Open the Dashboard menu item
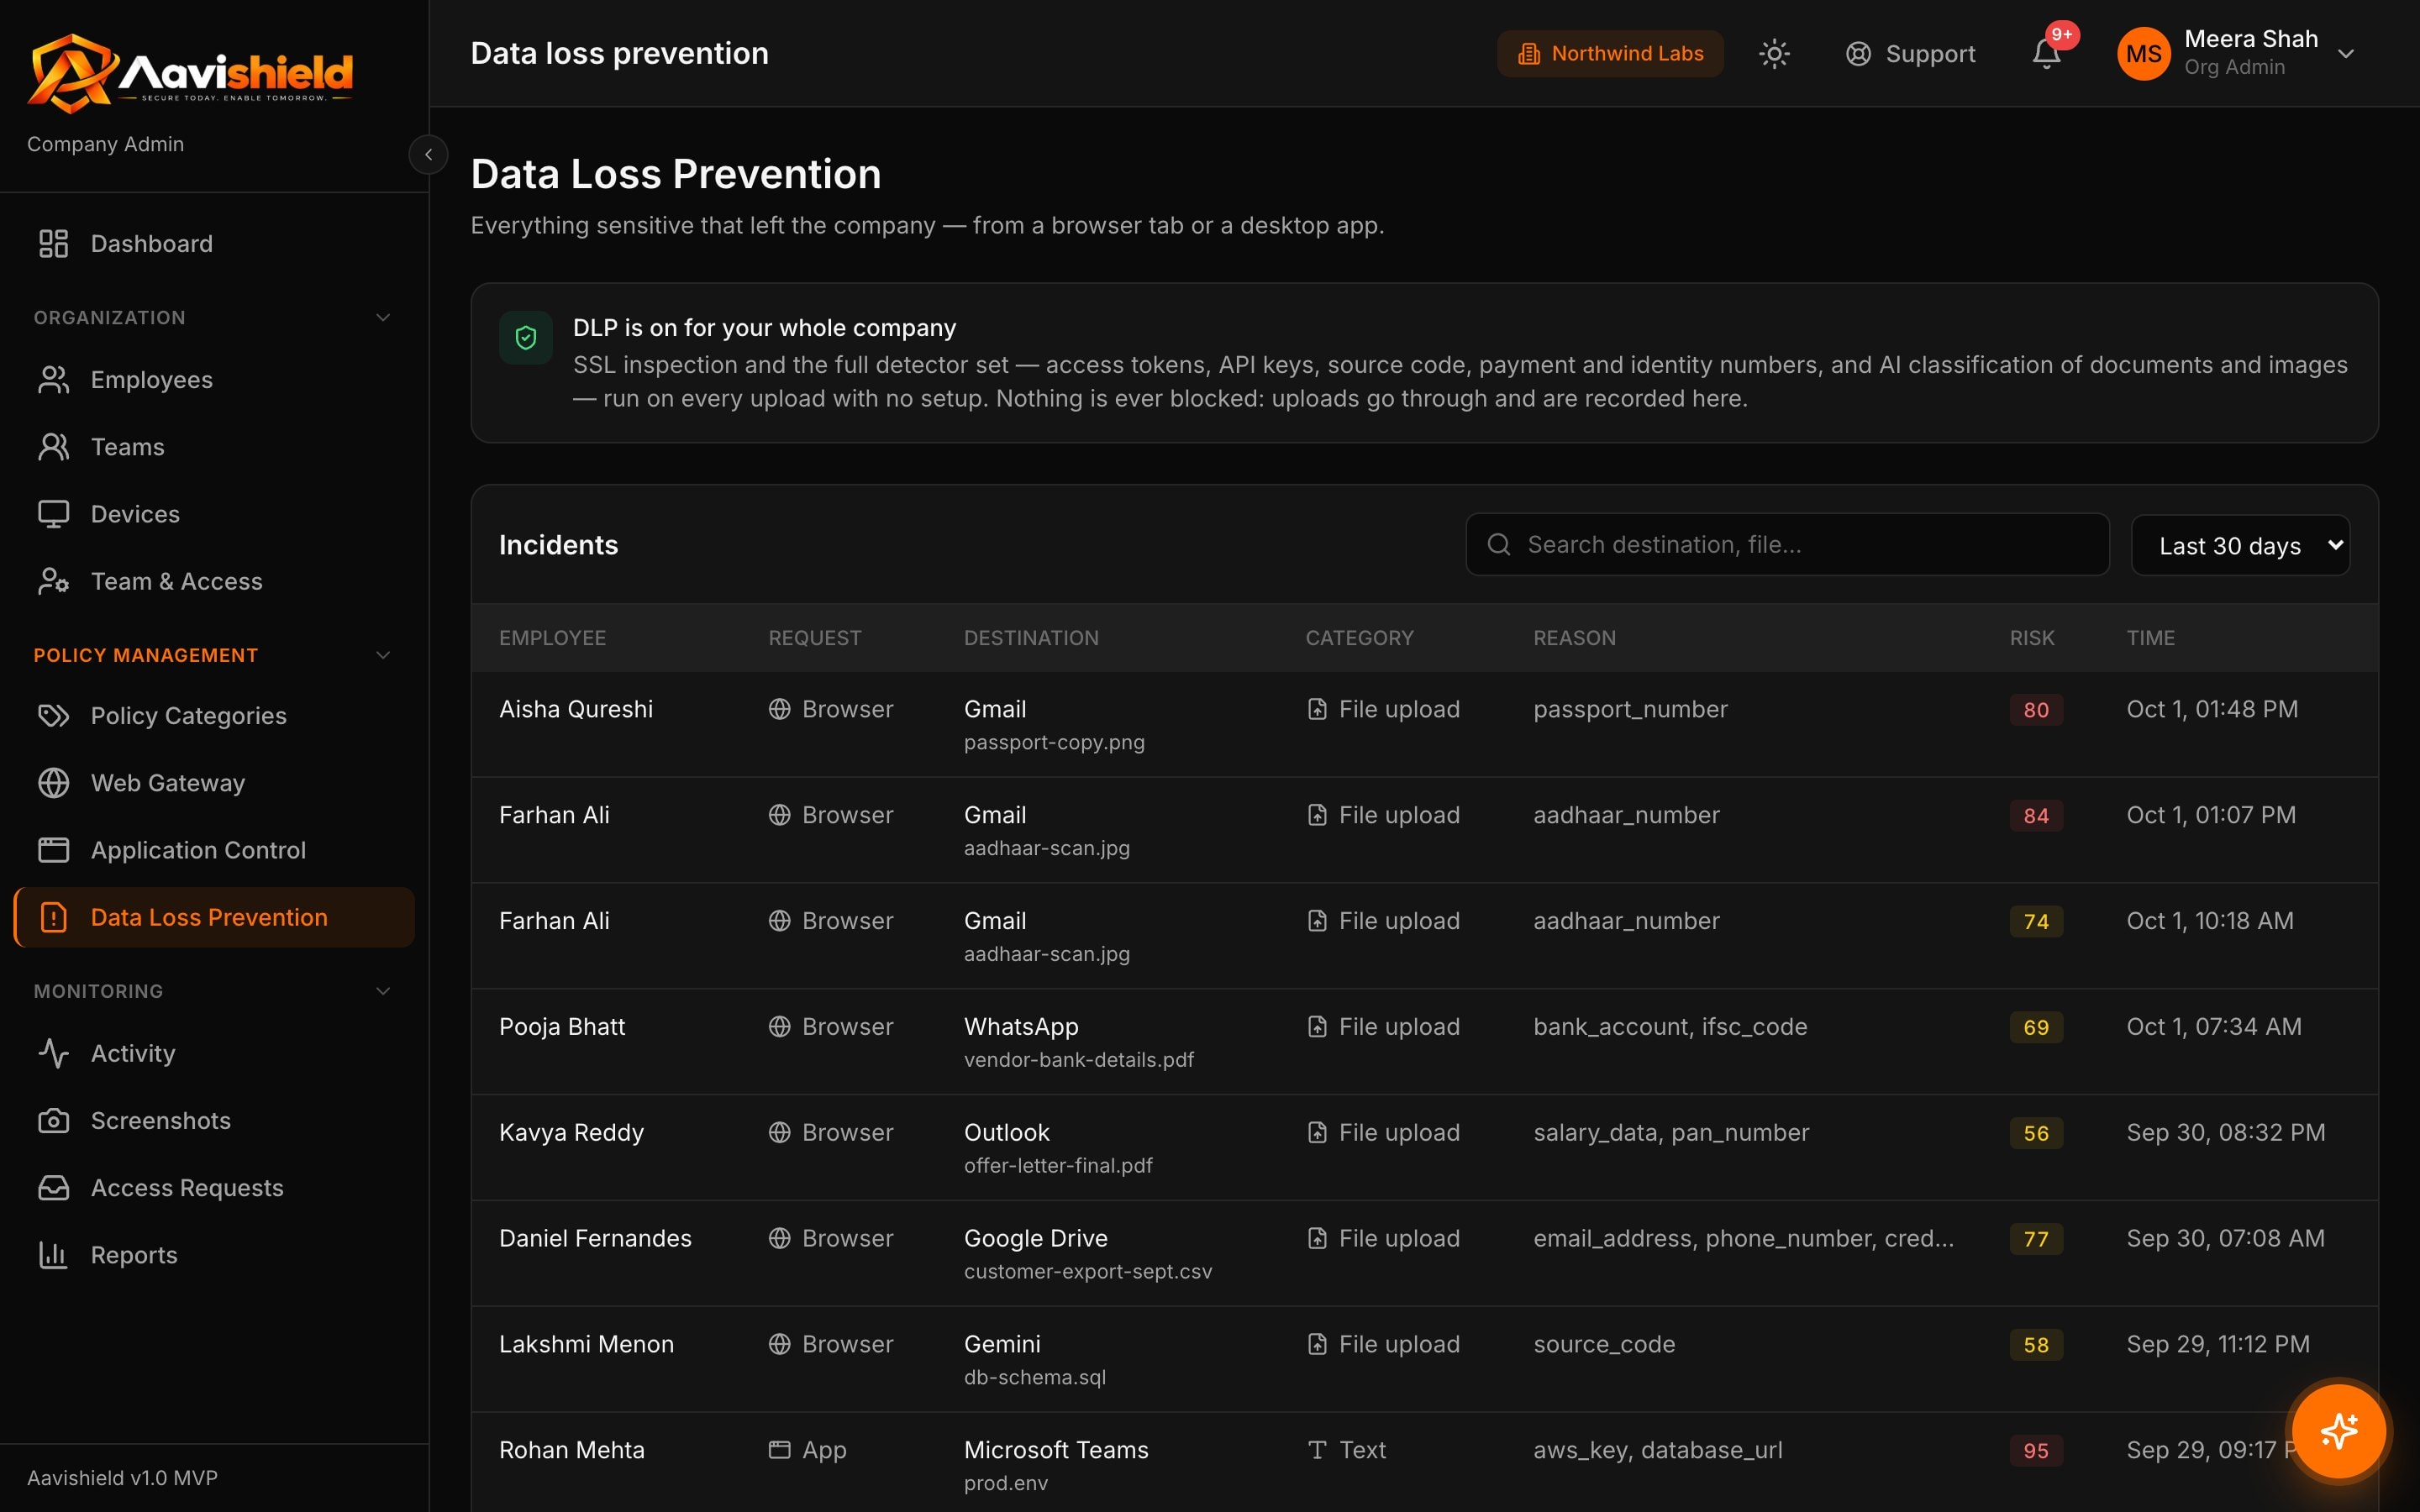The image size is (2420, 1512). 214,243
